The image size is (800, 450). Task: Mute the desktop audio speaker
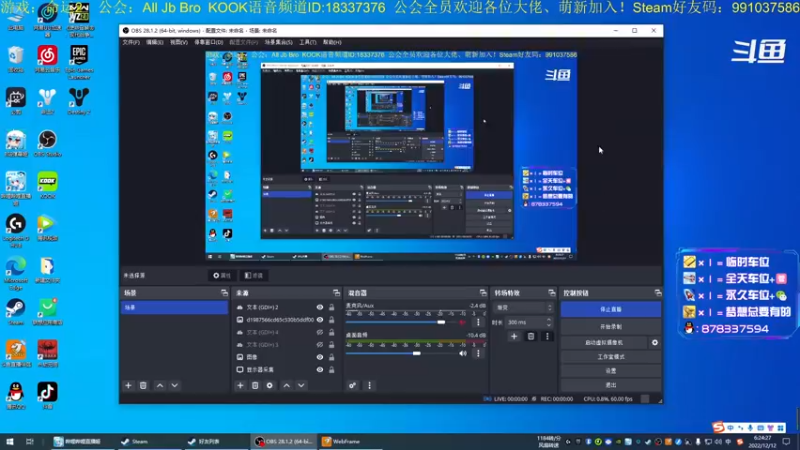click(463, 353)
